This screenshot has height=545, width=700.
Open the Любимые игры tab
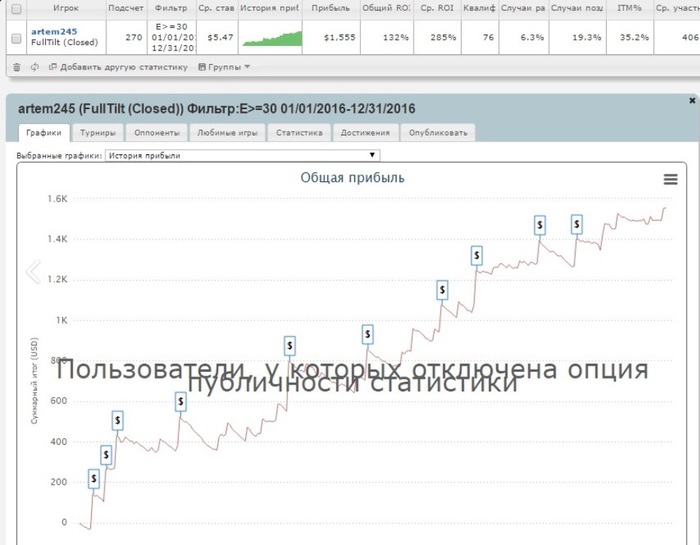click(x=227, y=133)
